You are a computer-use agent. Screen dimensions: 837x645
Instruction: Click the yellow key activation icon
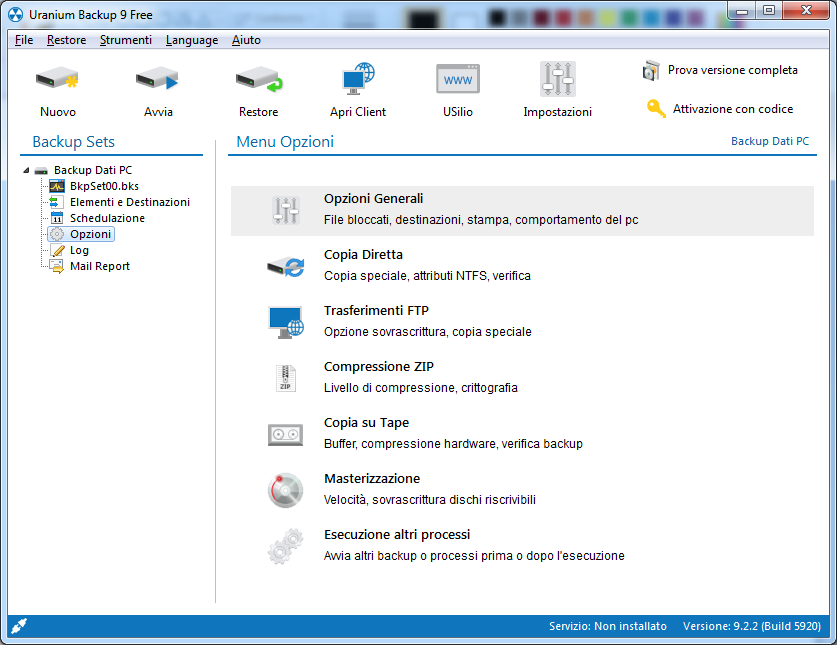656,108
